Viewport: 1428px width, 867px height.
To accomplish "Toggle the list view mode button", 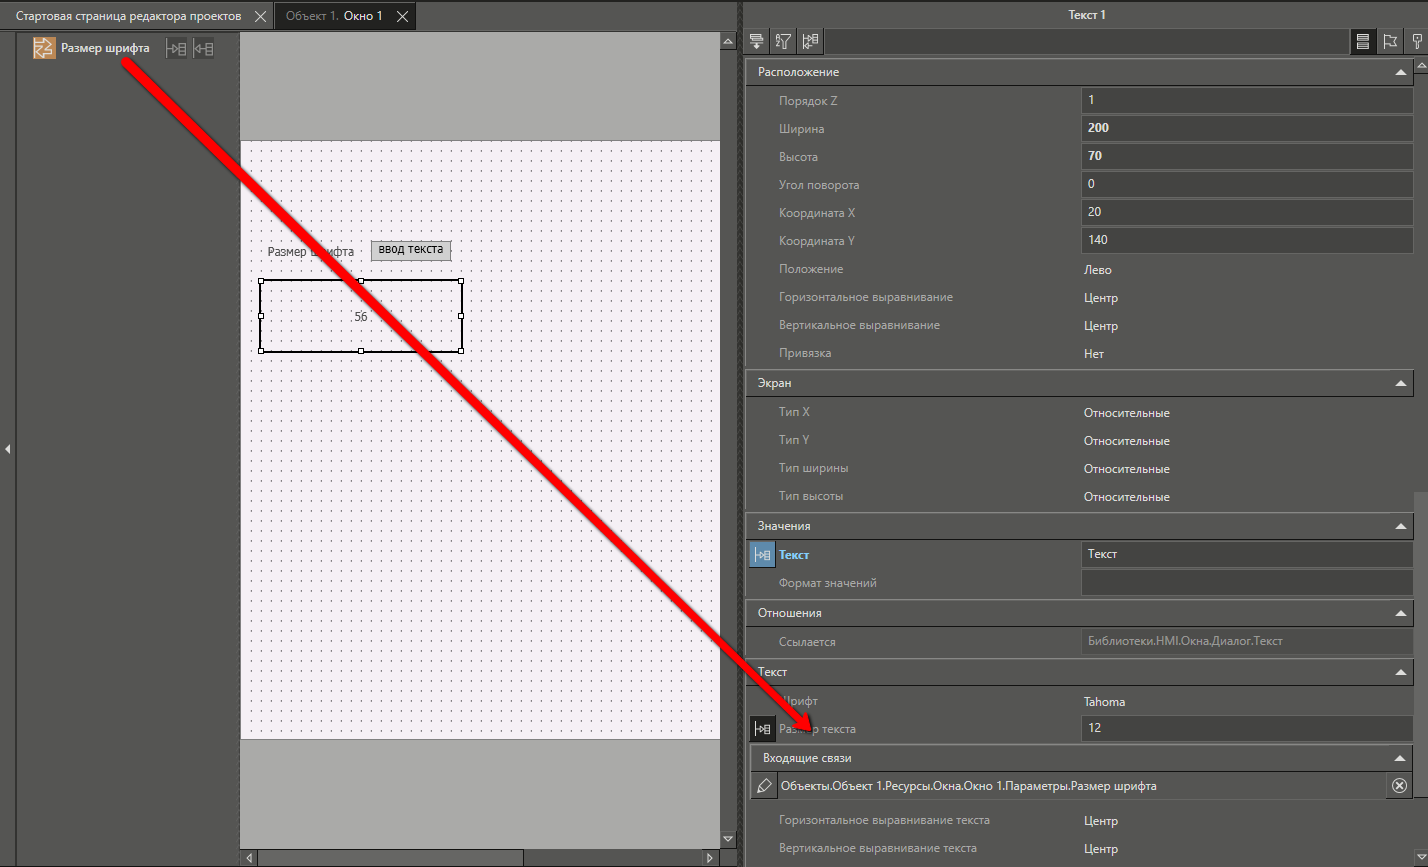I will 1362,41.
